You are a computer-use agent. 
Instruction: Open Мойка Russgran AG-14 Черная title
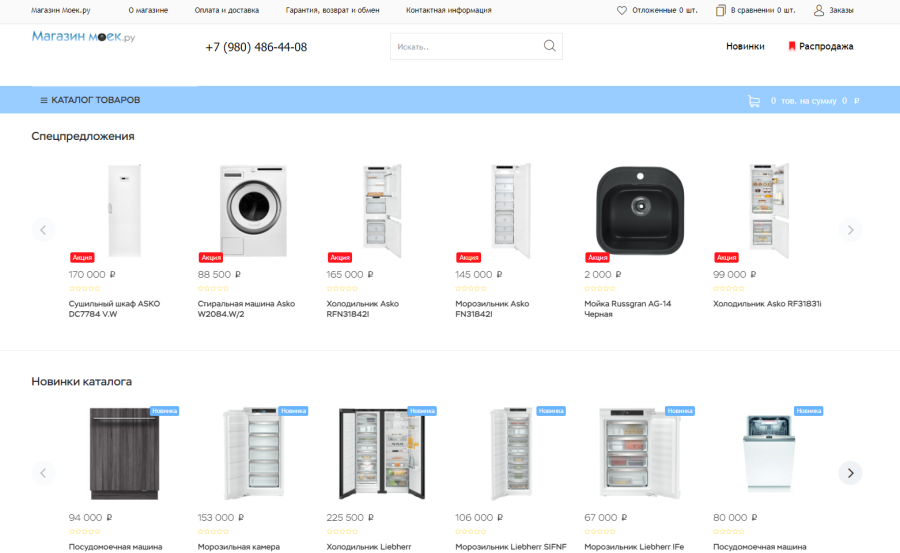click(627, 309)
